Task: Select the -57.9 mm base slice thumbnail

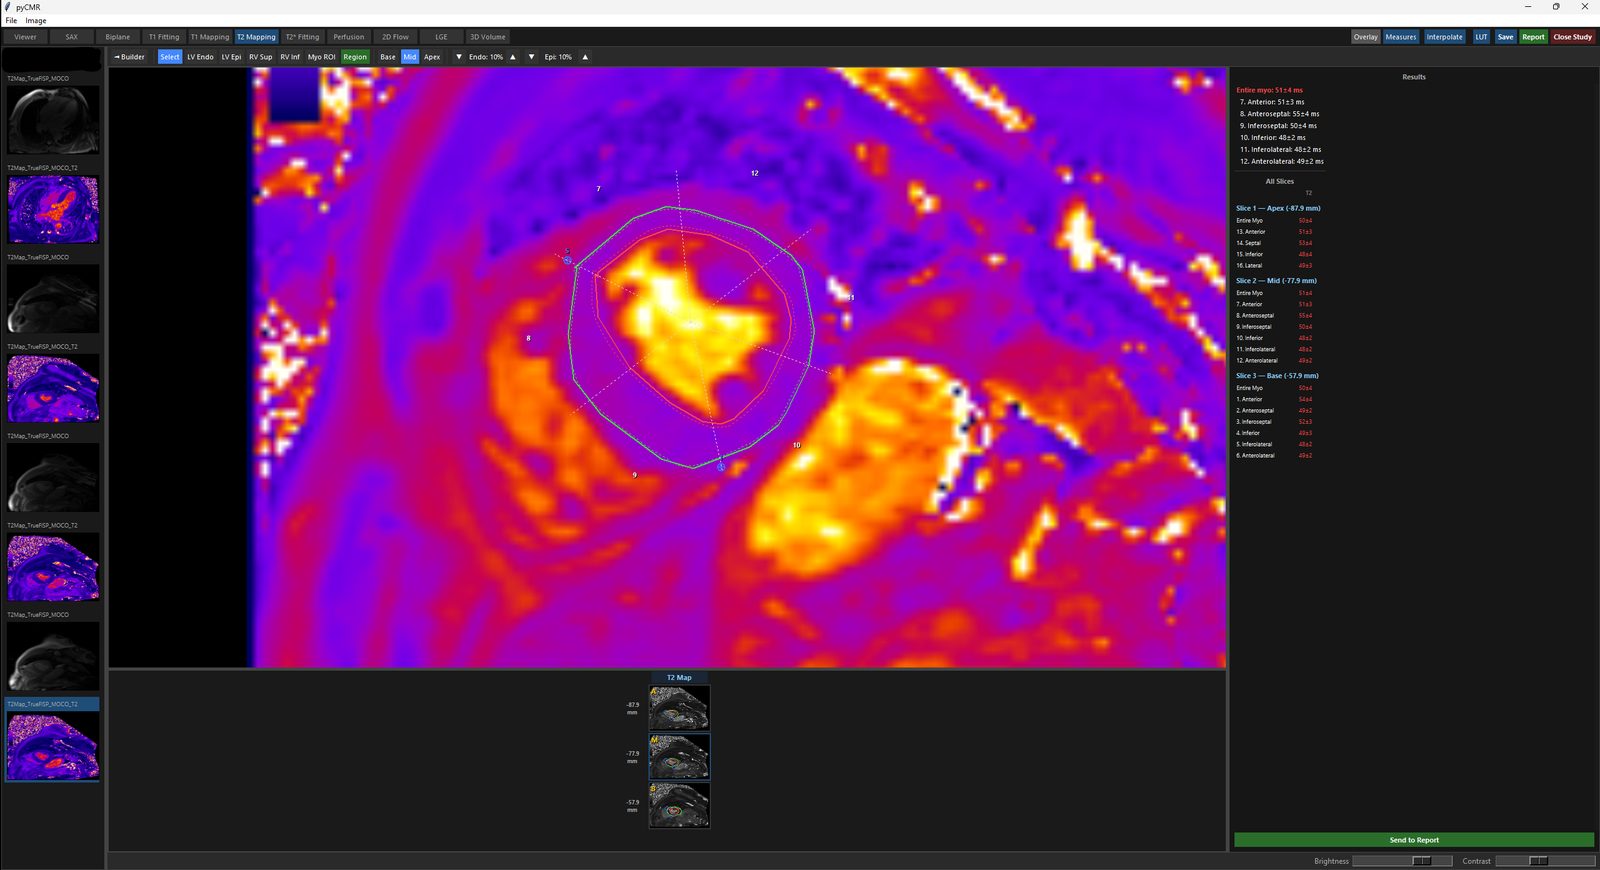Action: click(x=679, y=805)
